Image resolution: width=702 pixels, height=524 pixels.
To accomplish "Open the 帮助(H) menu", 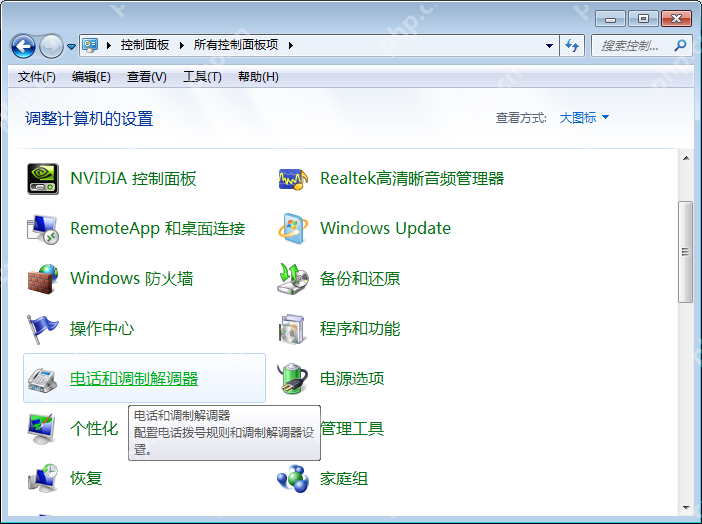I will (x=258, y=77).
